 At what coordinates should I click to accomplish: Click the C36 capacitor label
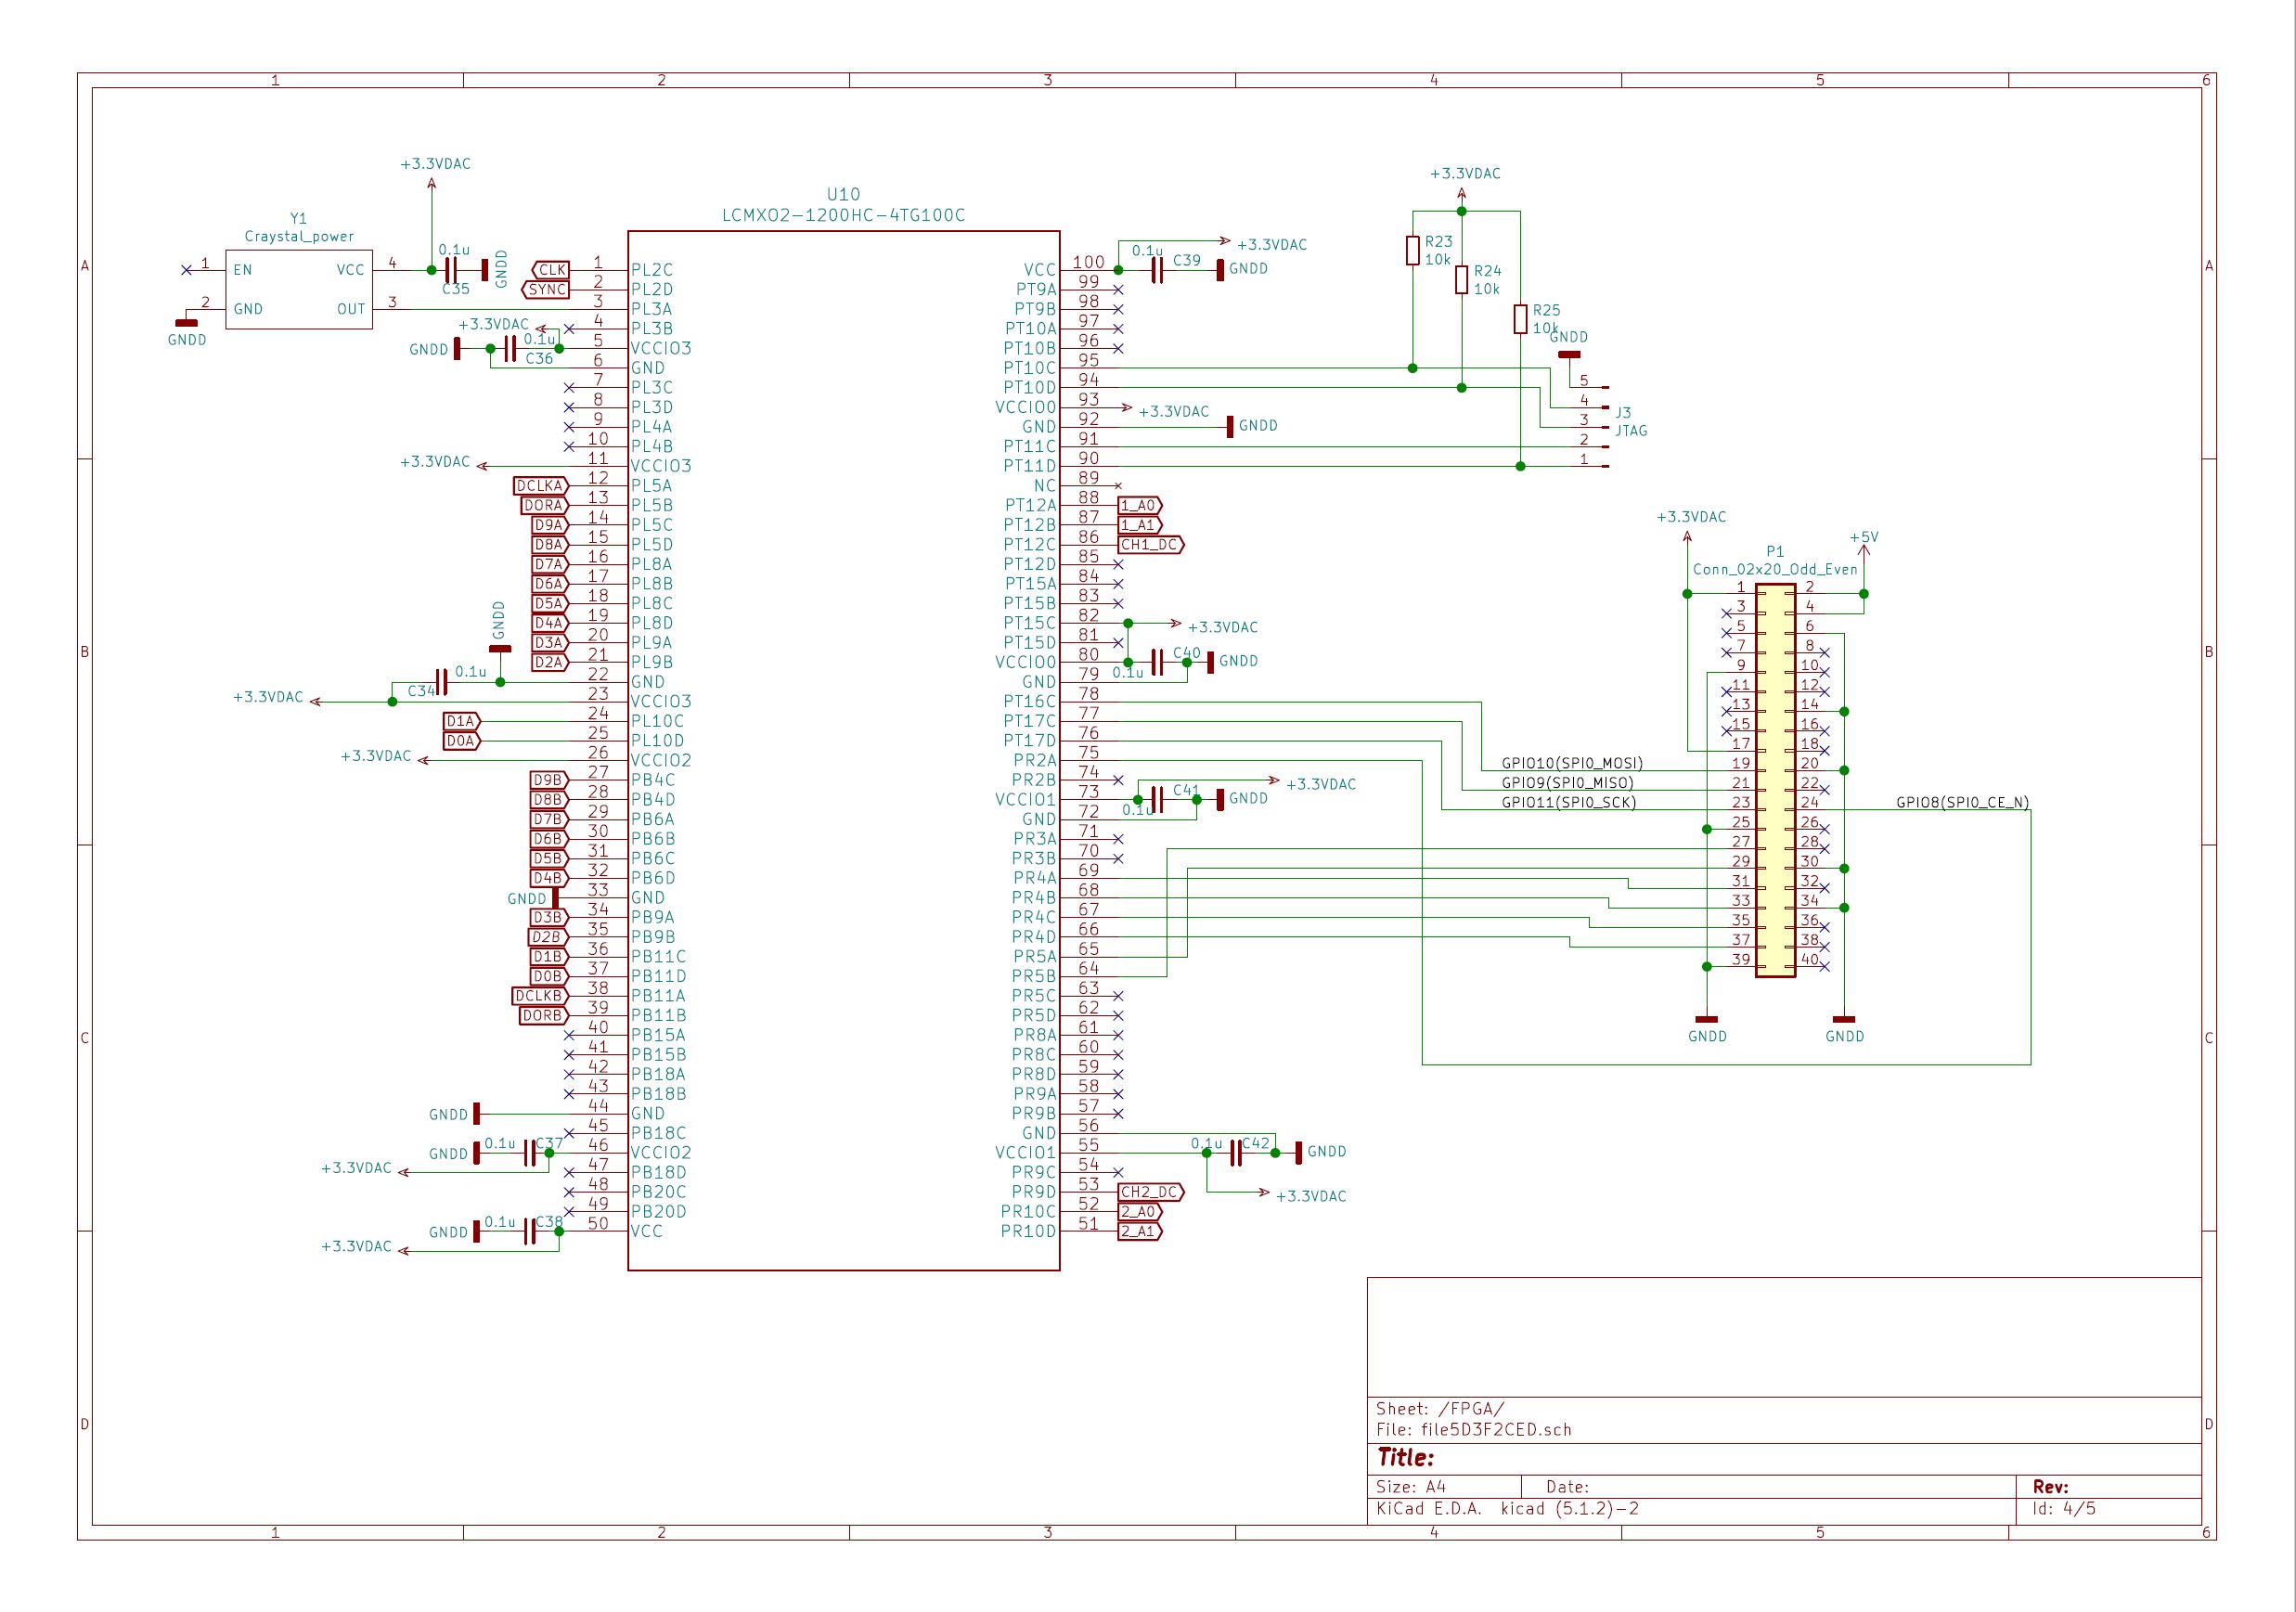click(x=539, y=358)
